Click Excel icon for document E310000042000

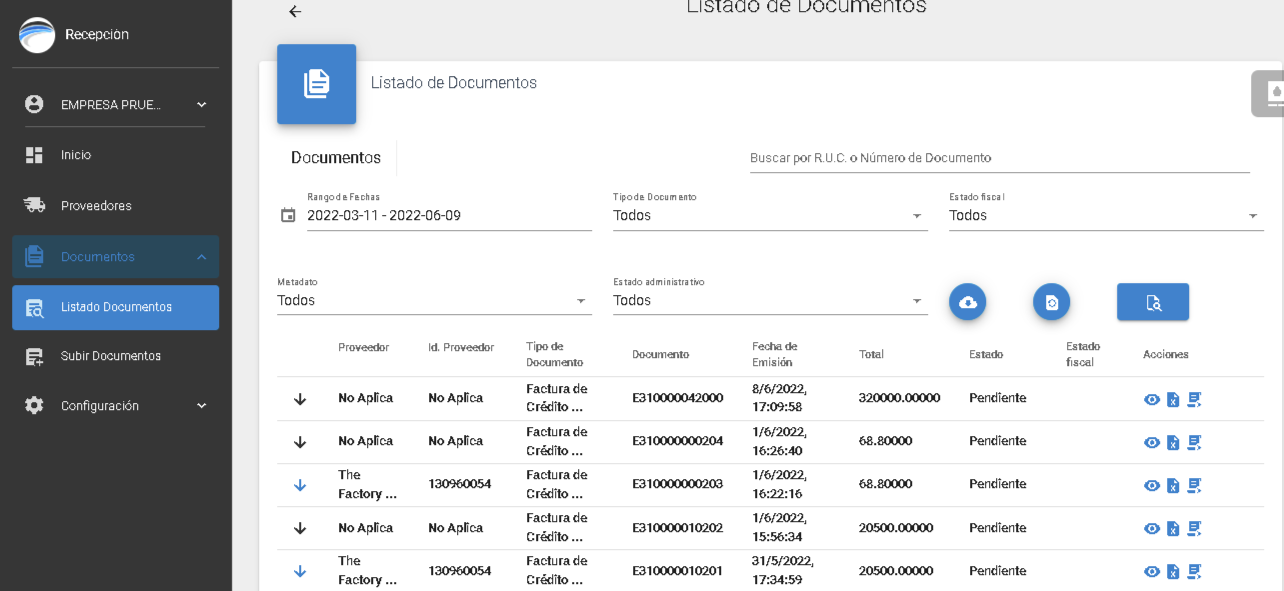click(x=1173, y=400)
